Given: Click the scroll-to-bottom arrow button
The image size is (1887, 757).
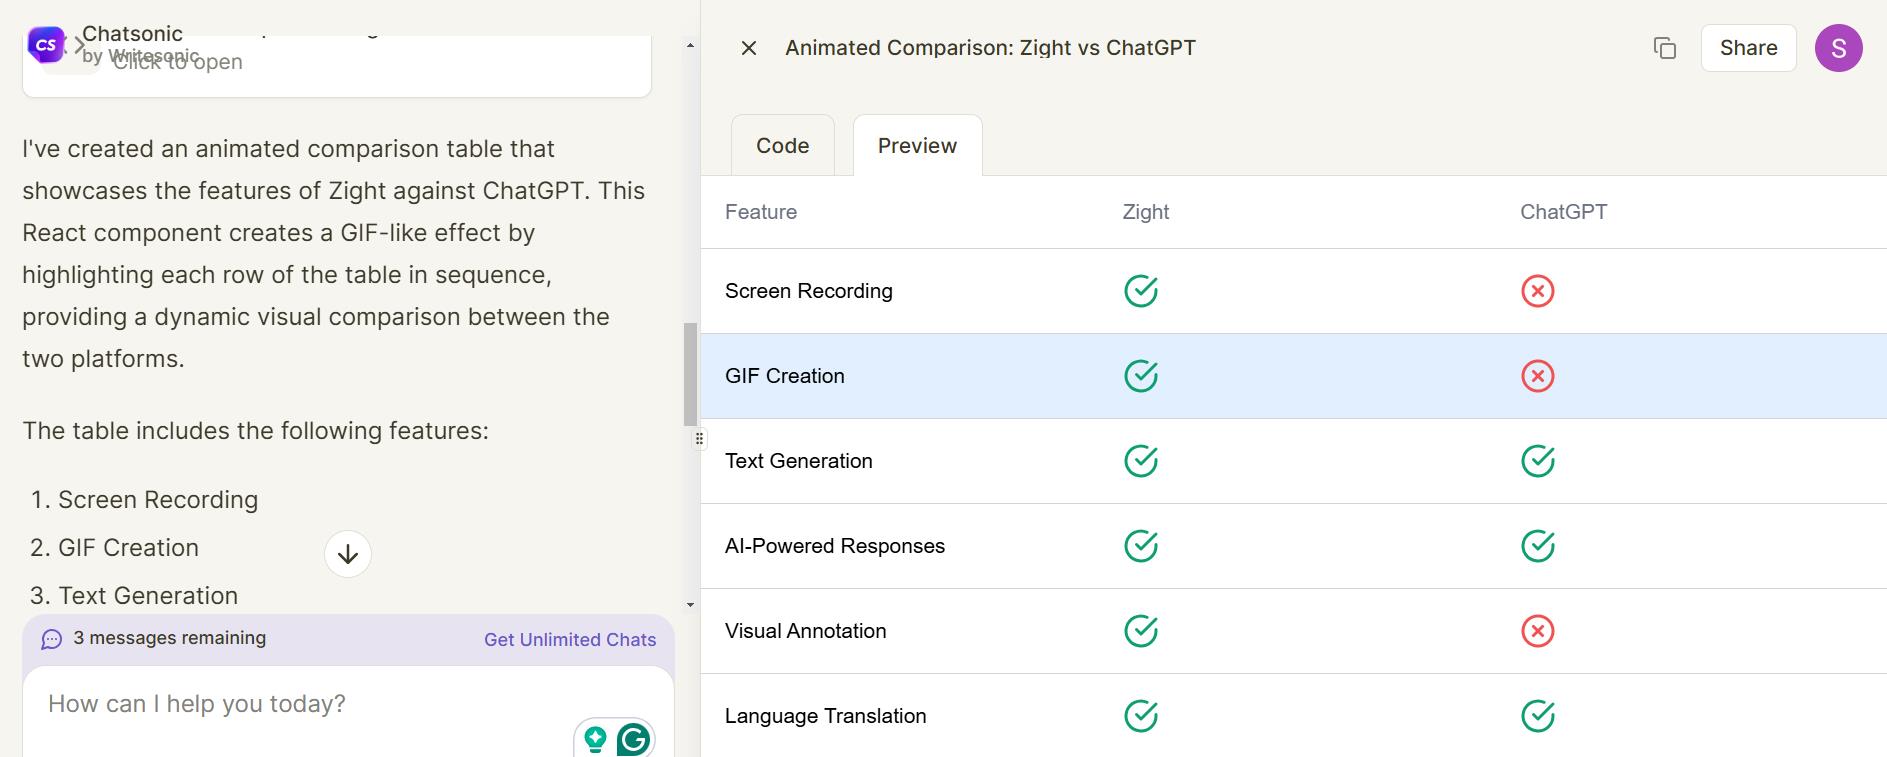Looking at the screenshot, I should (348, 554).
